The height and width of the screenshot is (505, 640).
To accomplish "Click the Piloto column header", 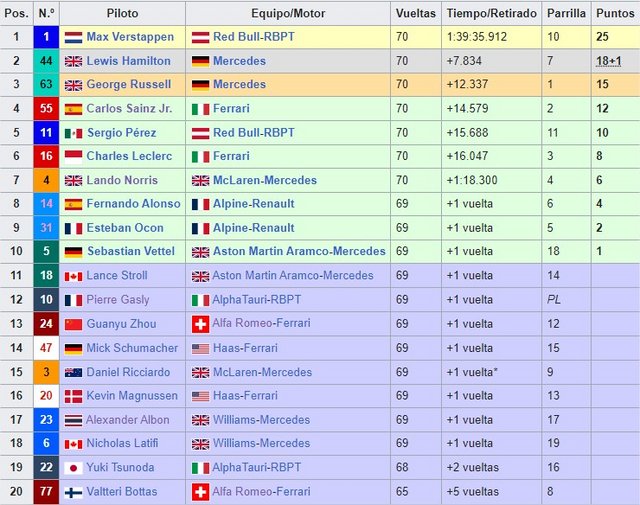I will click(x=122, y=13).
